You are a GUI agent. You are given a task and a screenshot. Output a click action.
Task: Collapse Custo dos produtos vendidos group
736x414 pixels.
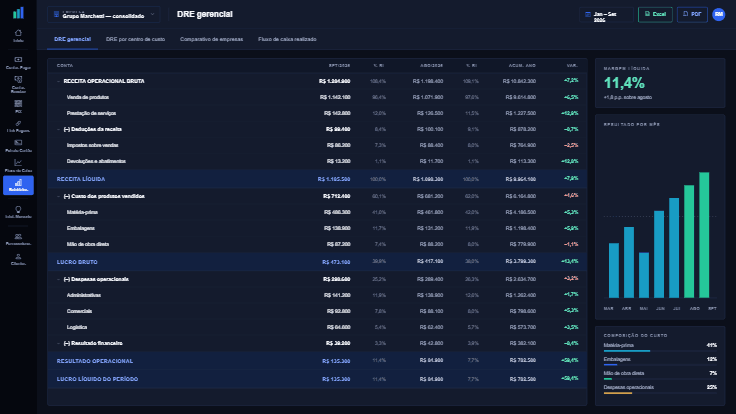pyautogui.click(x=58, y=196)
